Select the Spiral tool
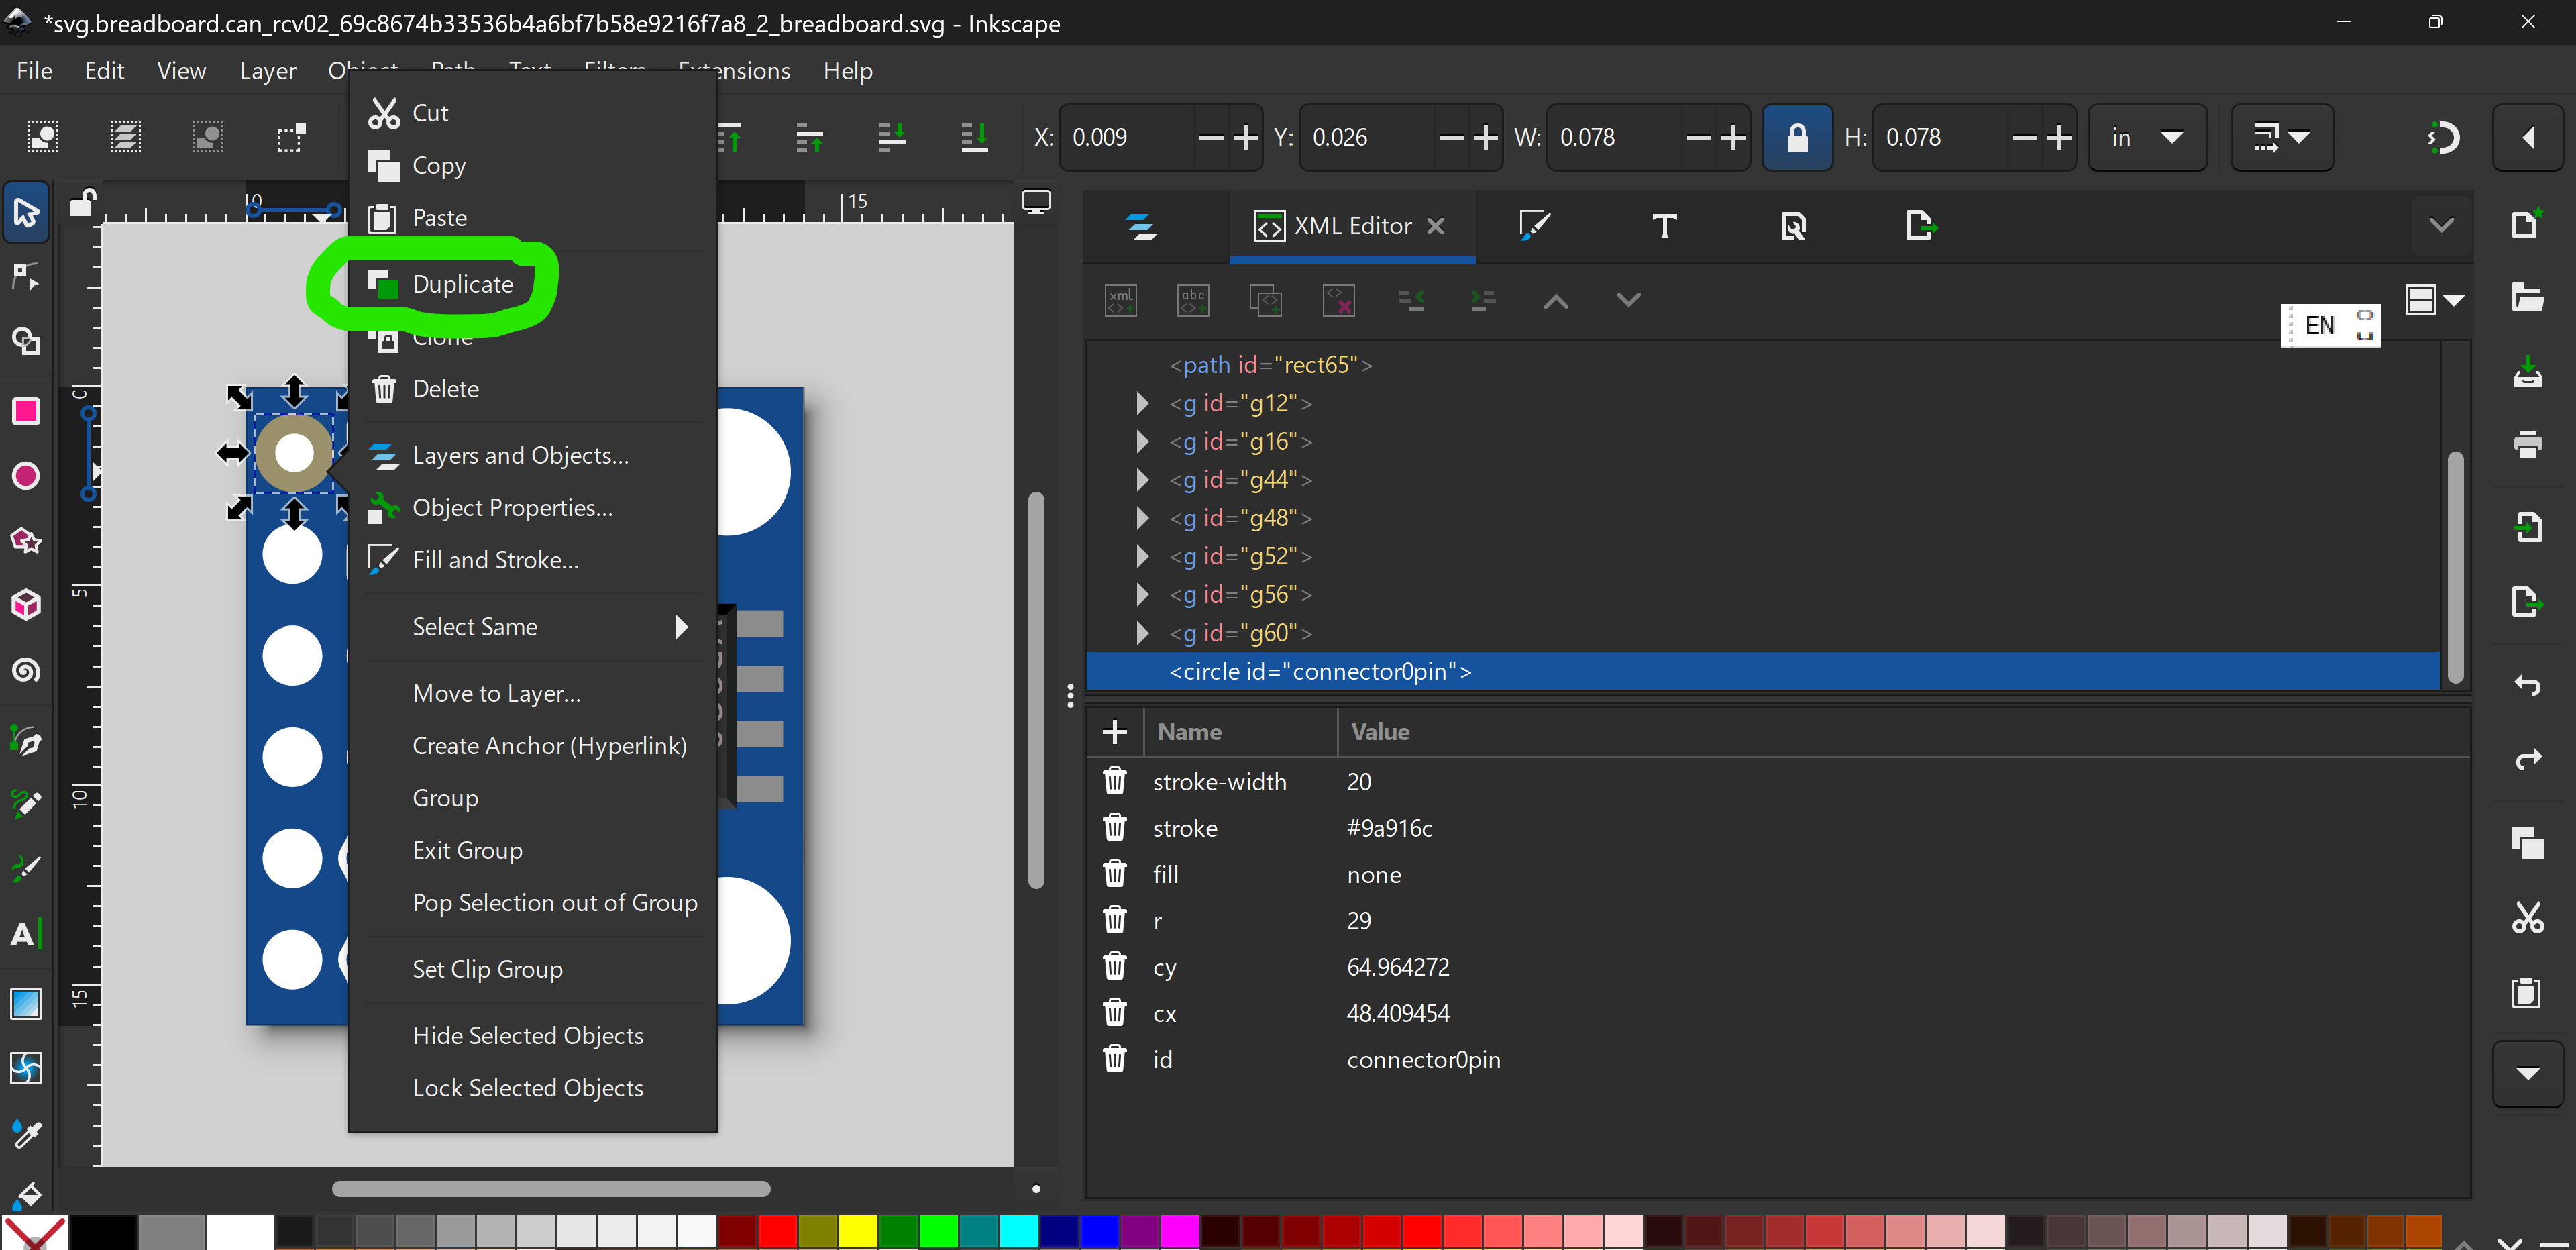The height and width of the screenshot is (1250, 2576). (26, 669)
